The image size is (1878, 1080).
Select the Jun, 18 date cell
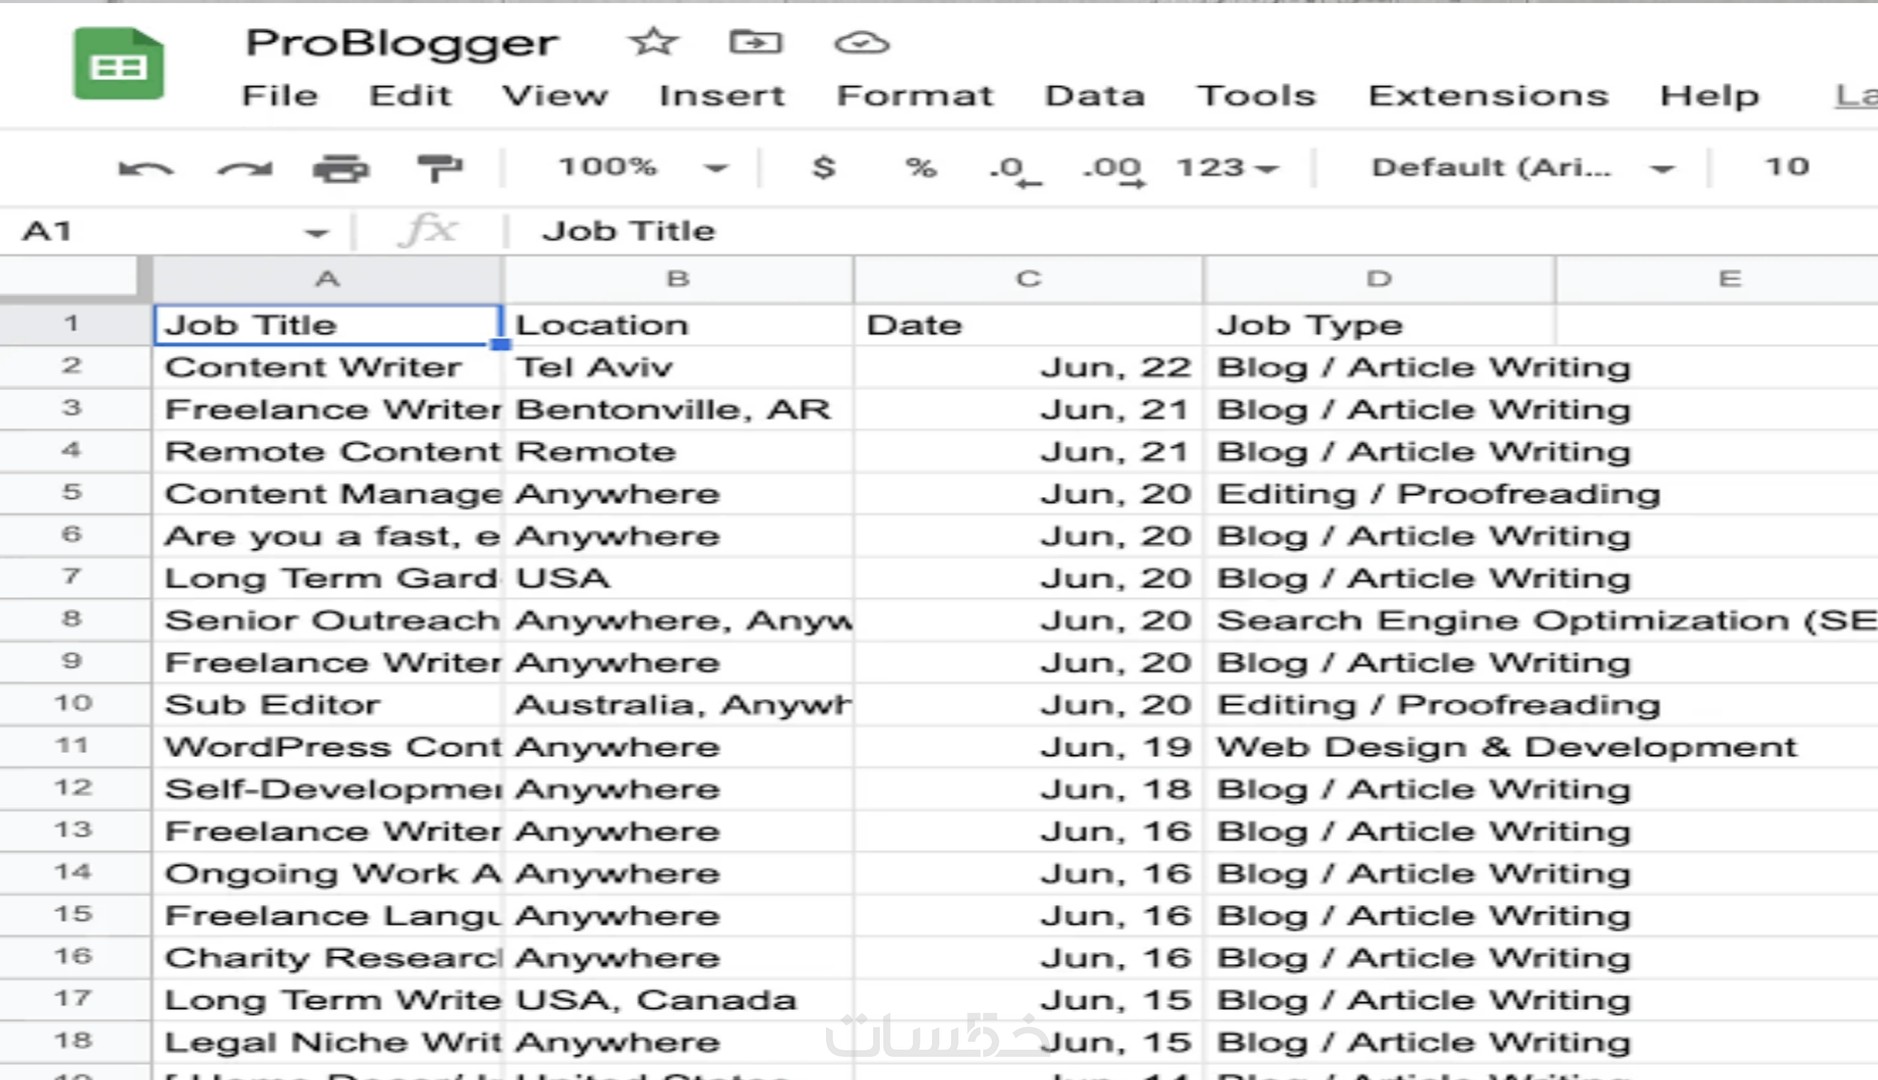(1029, 789)
